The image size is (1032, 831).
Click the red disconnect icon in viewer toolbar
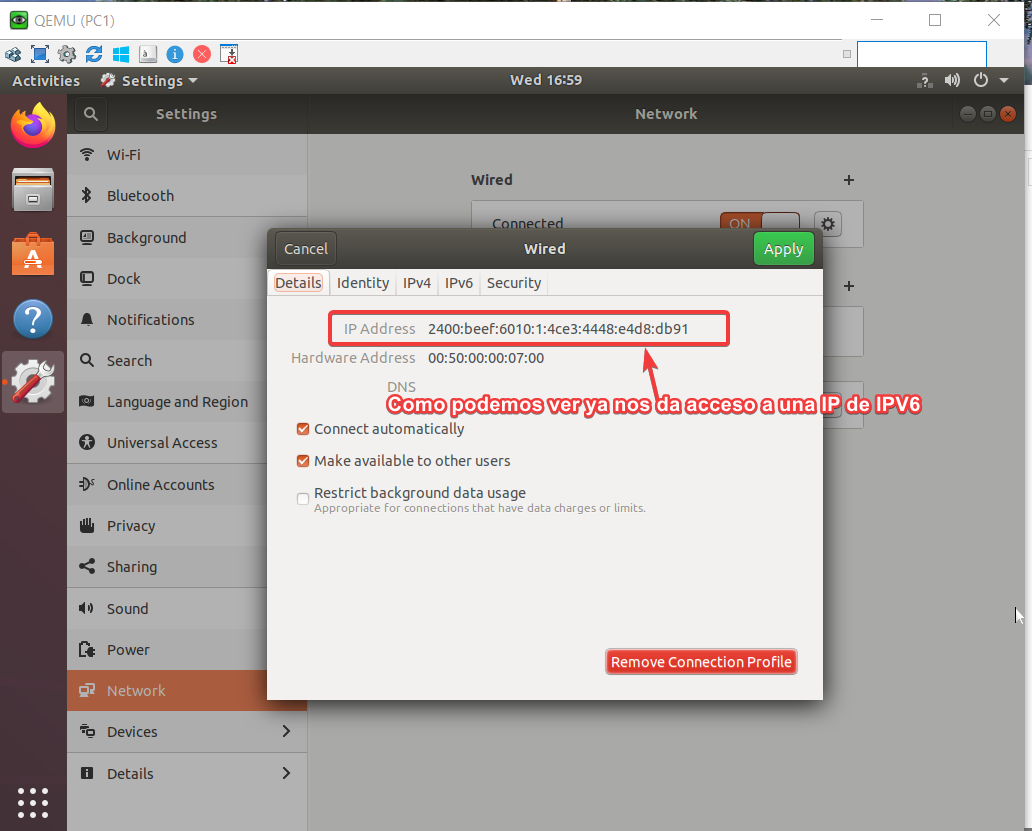click(202, 54)
